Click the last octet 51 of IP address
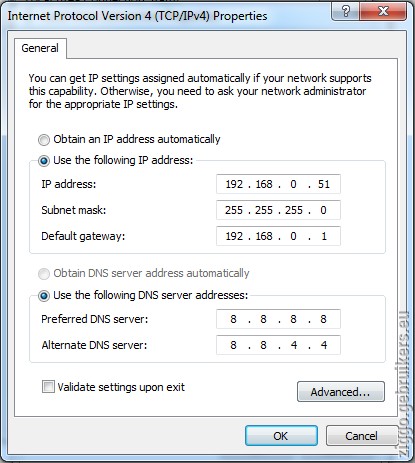This screenshot has height=463, width=415. pos(324,184)
